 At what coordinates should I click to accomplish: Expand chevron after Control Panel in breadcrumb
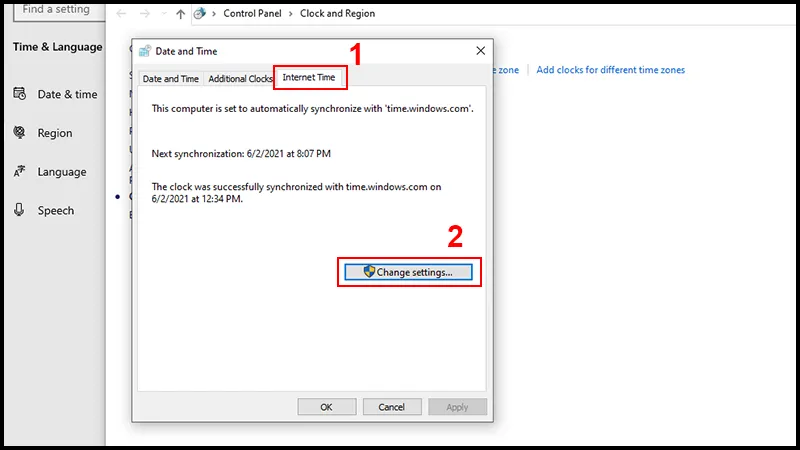tap(291, 14)
